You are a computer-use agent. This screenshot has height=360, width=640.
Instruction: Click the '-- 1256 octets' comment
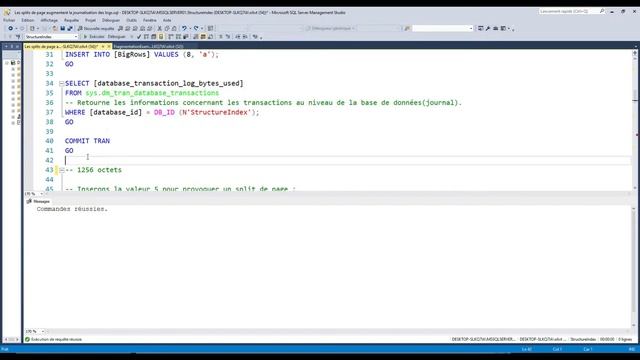93,170
